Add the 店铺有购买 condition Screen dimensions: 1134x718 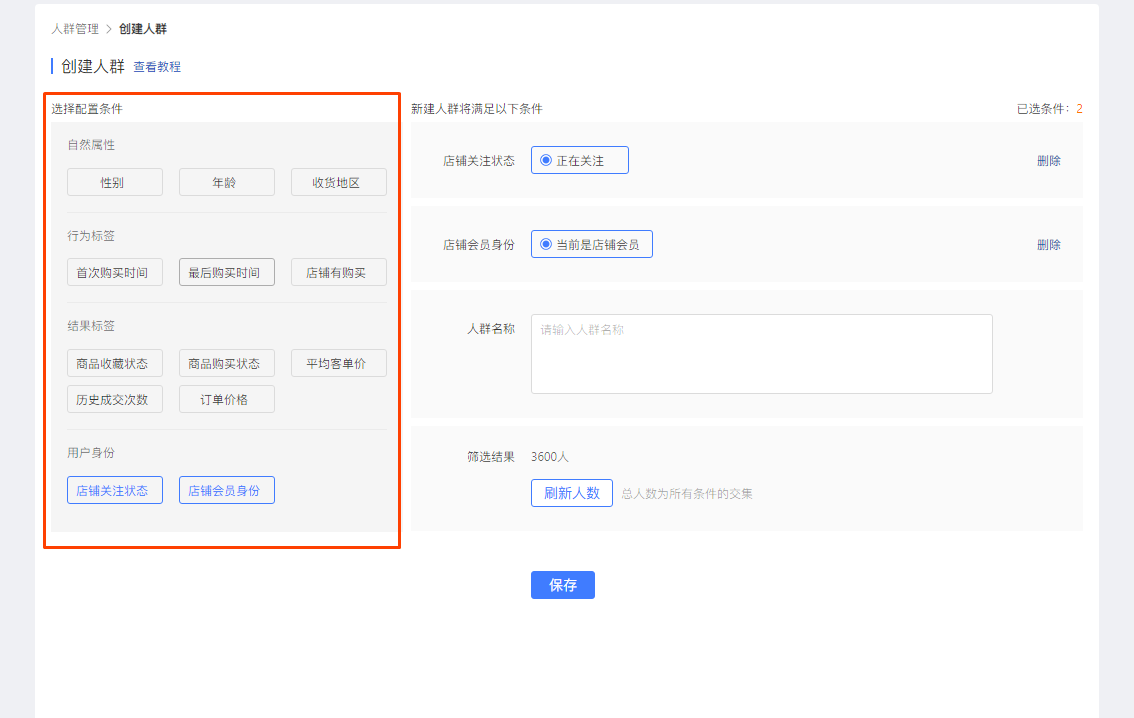point(338,272)
